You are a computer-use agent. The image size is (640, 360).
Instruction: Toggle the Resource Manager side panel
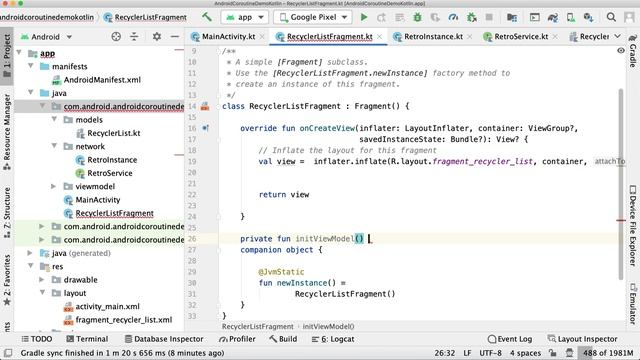click(7, 132)
